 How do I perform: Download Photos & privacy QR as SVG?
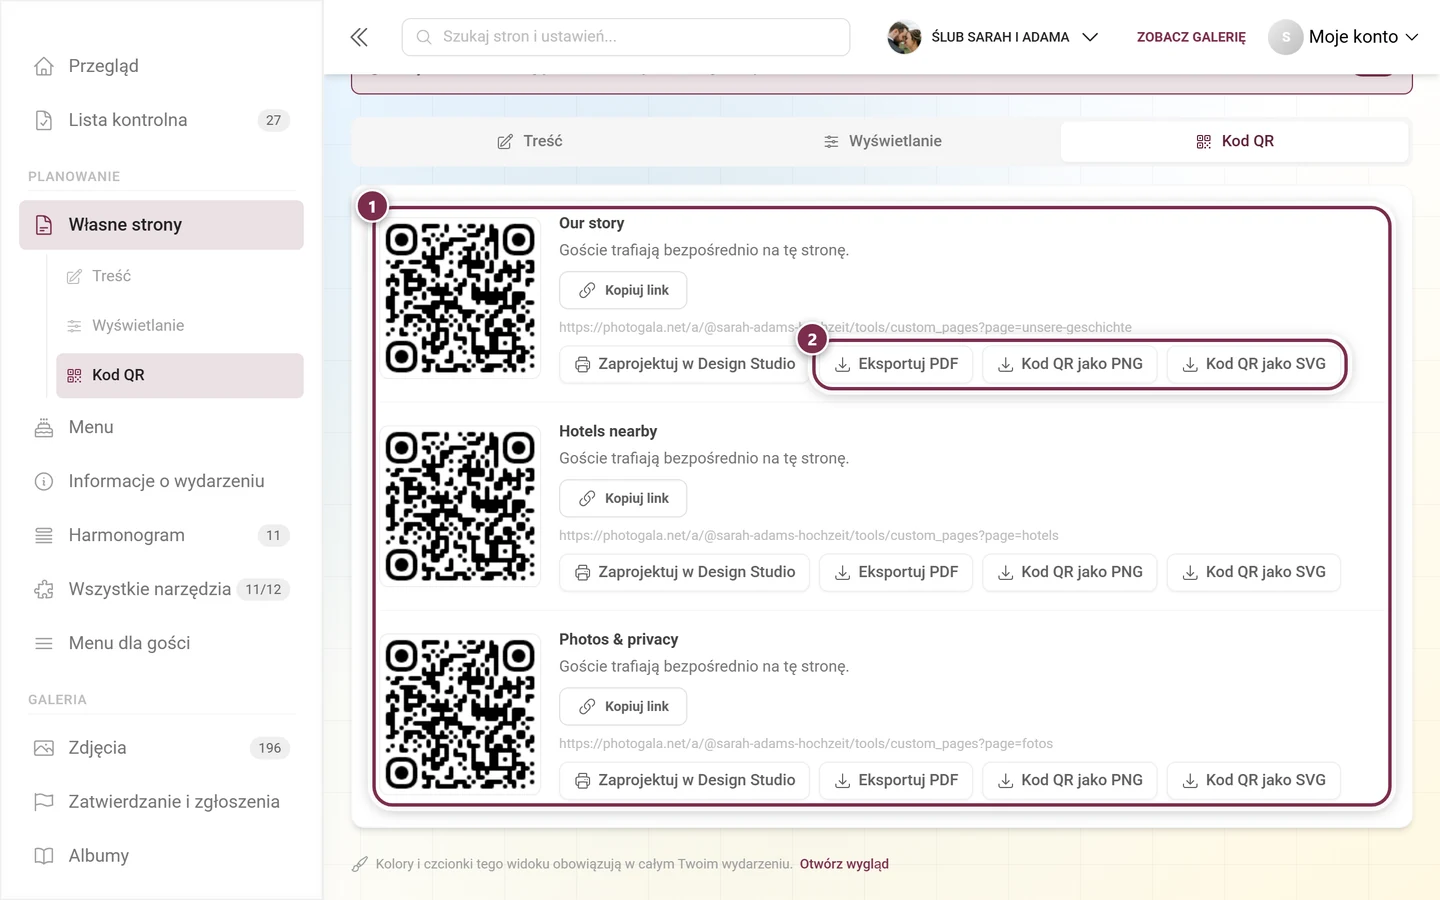pos(1254,780)
